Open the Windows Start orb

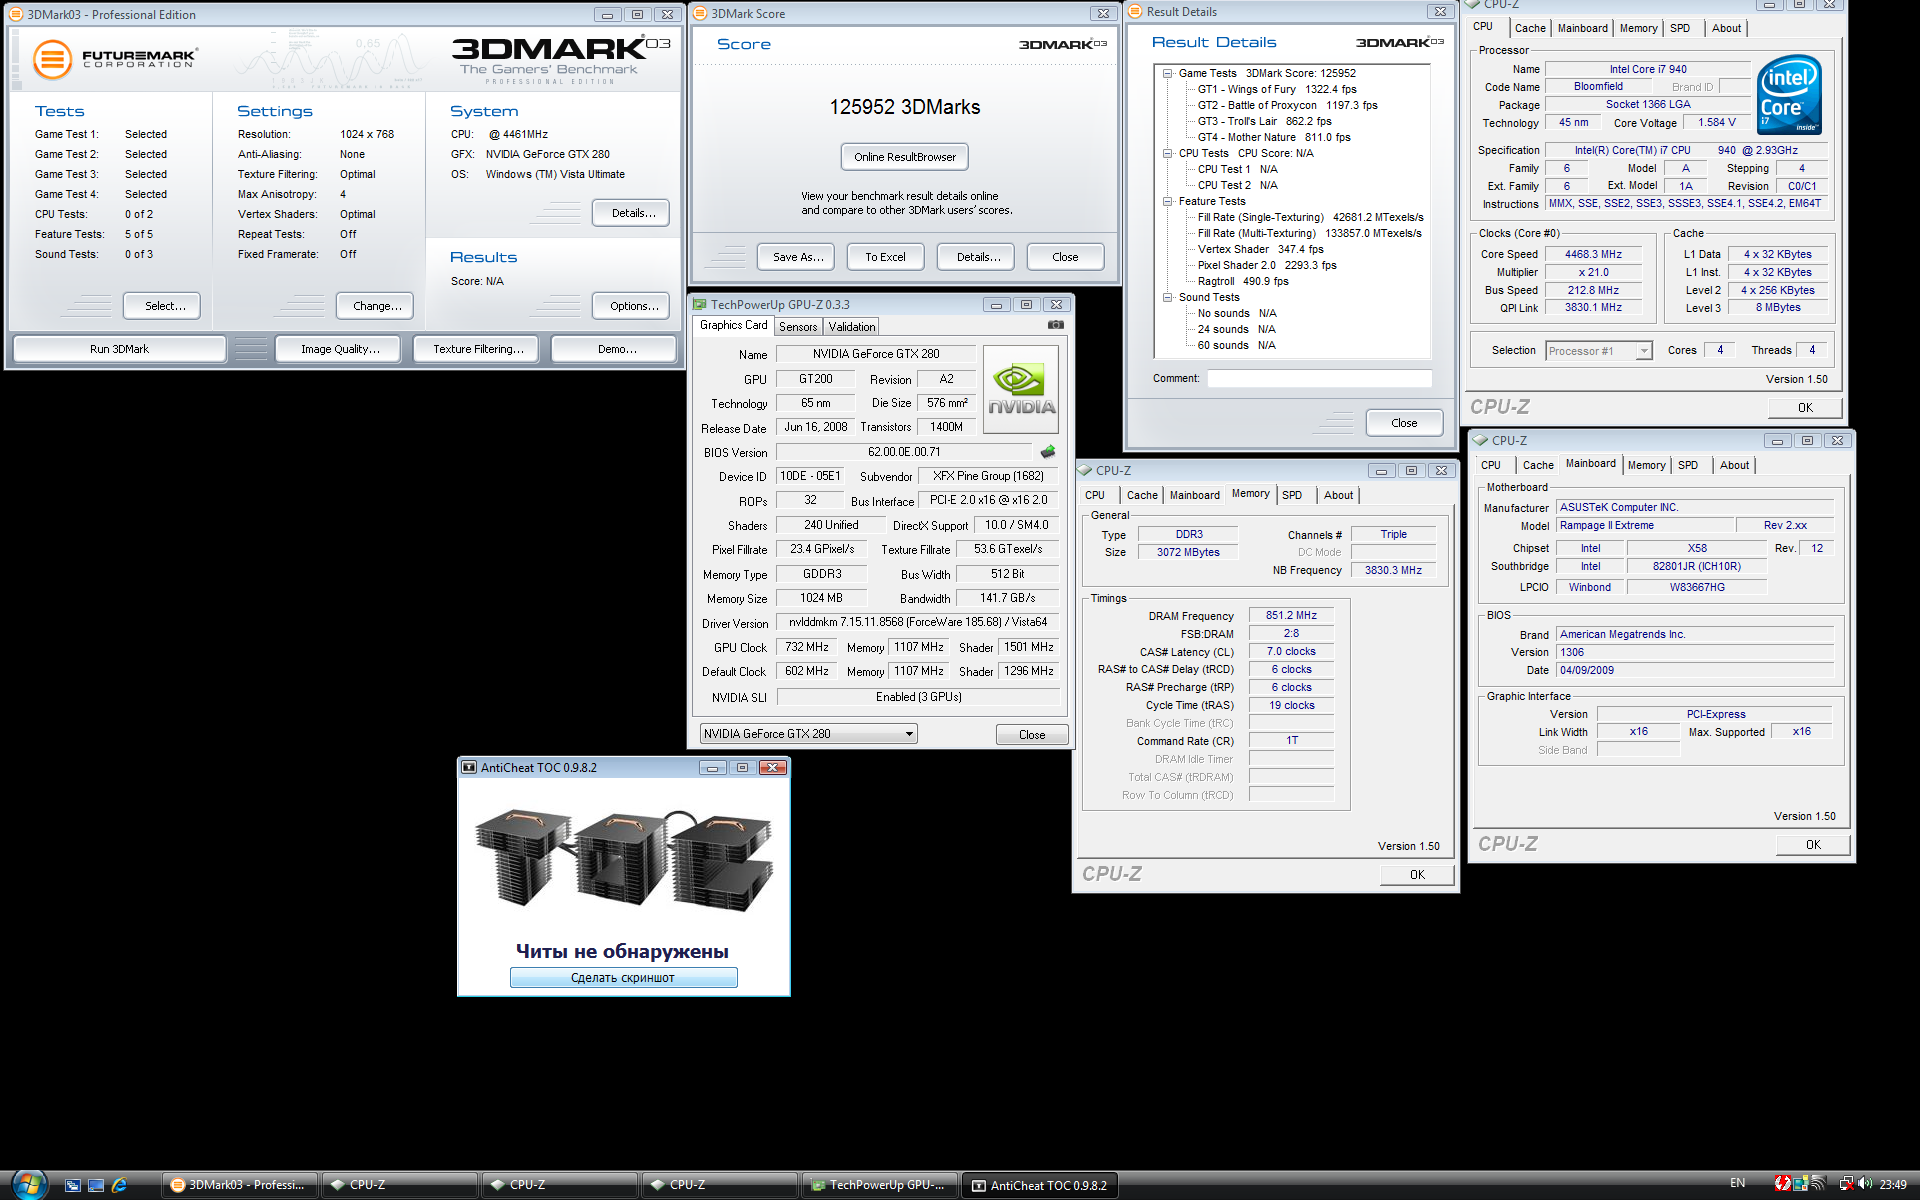[x=28, y=1184]
